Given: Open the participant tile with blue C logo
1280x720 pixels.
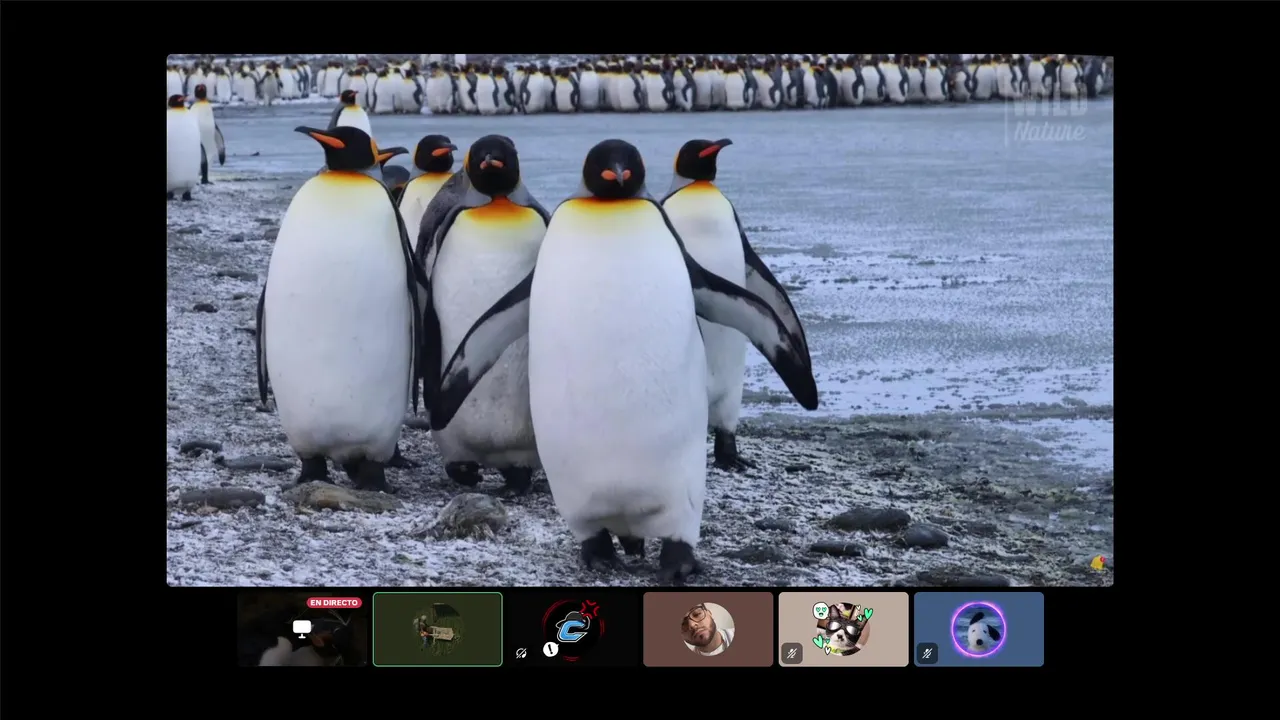Looking at the screenshot, I should point(573,629).
